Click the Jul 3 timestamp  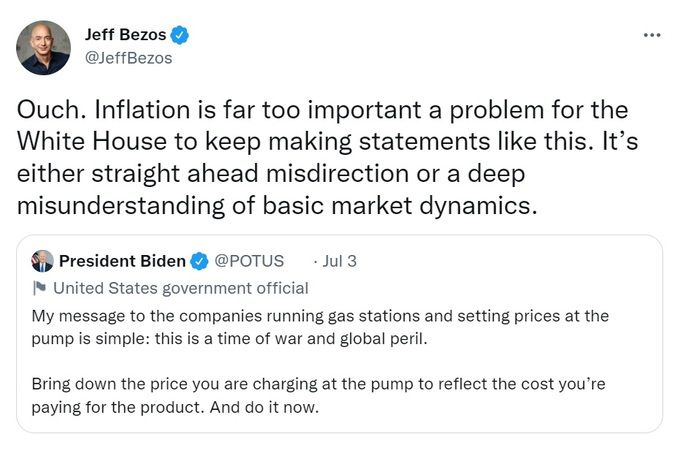point(339,261)
